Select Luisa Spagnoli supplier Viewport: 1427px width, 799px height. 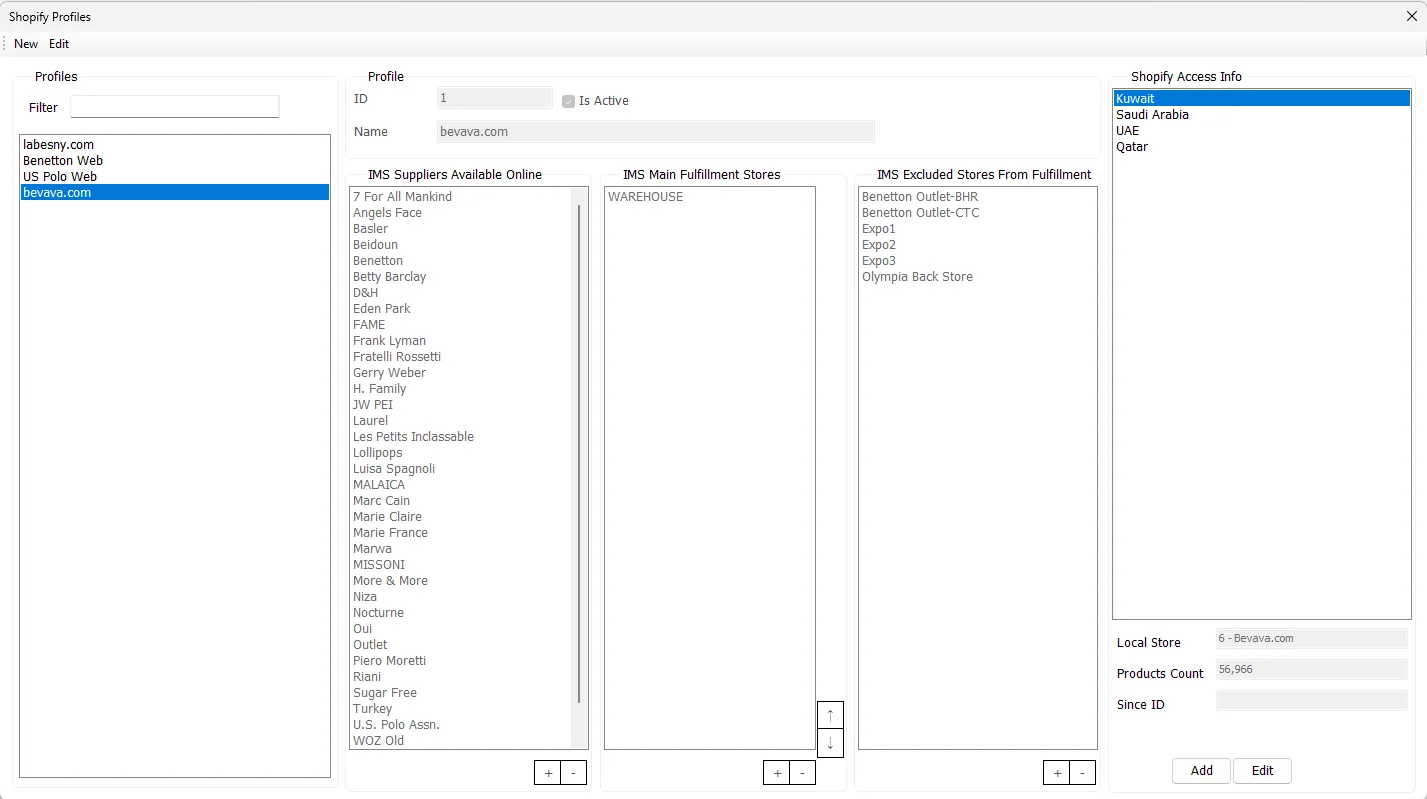461,469
